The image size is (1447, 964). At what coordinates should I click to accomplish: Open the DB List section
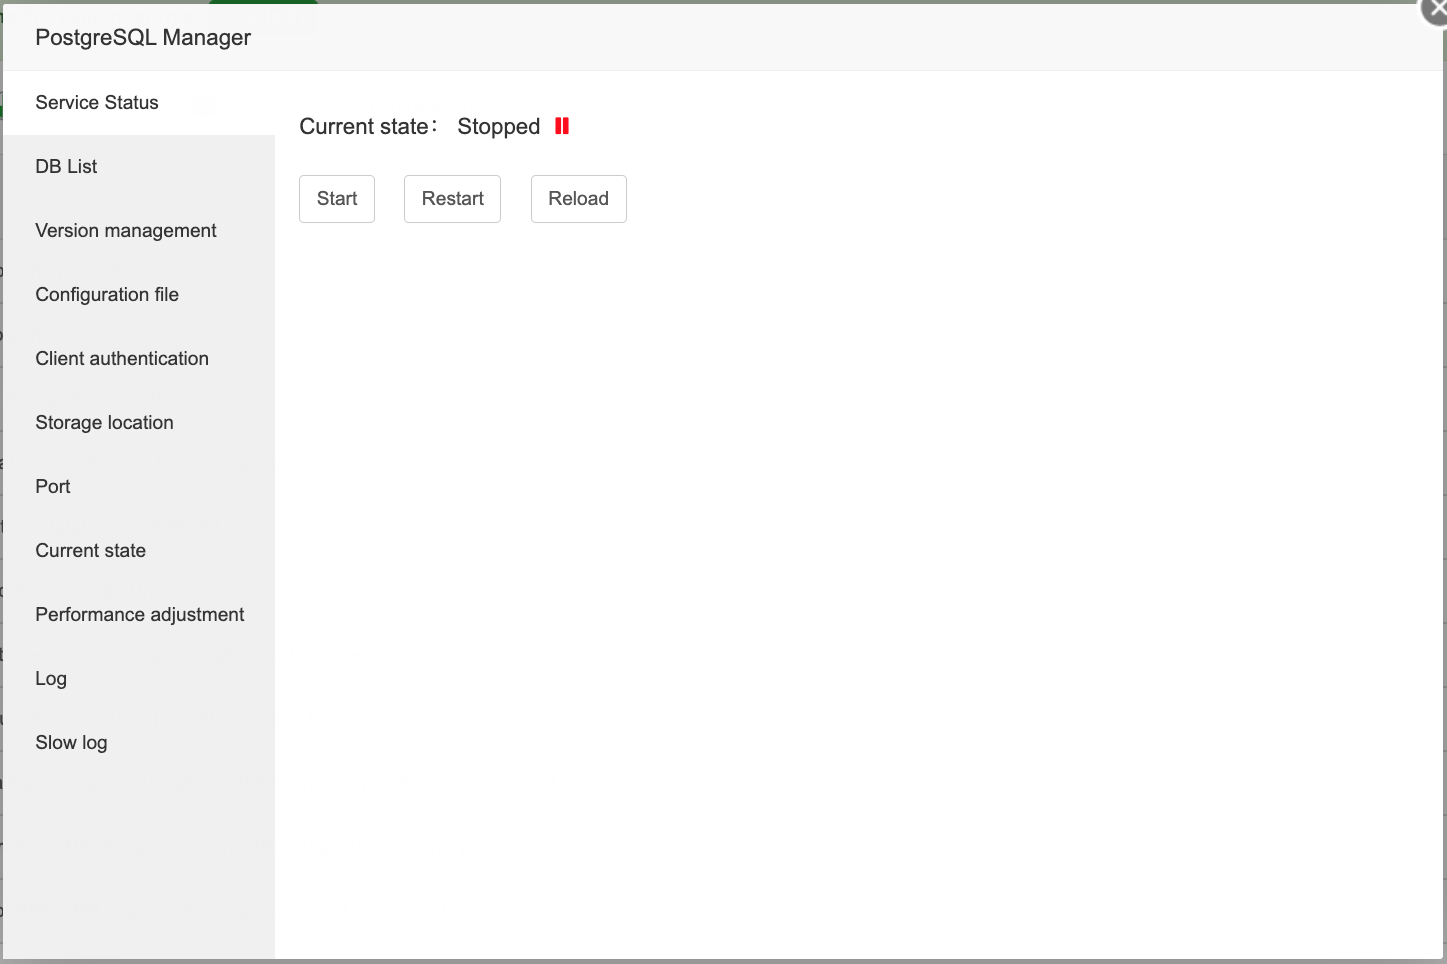[66, 166]
